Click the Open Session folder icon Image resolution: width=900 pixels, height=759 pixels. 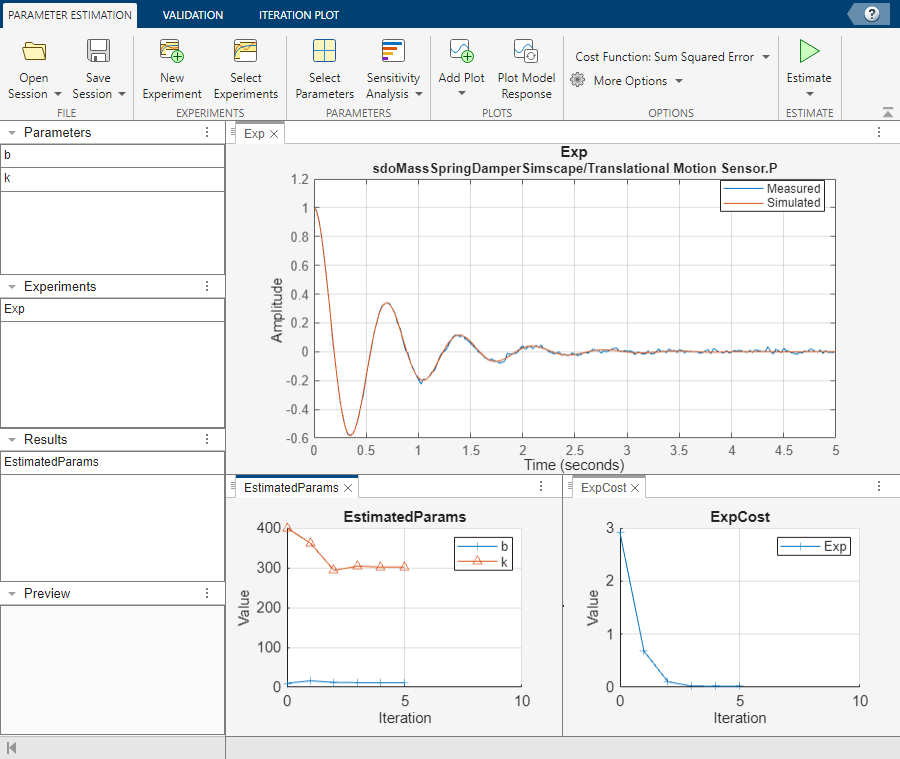coord(34,52)
